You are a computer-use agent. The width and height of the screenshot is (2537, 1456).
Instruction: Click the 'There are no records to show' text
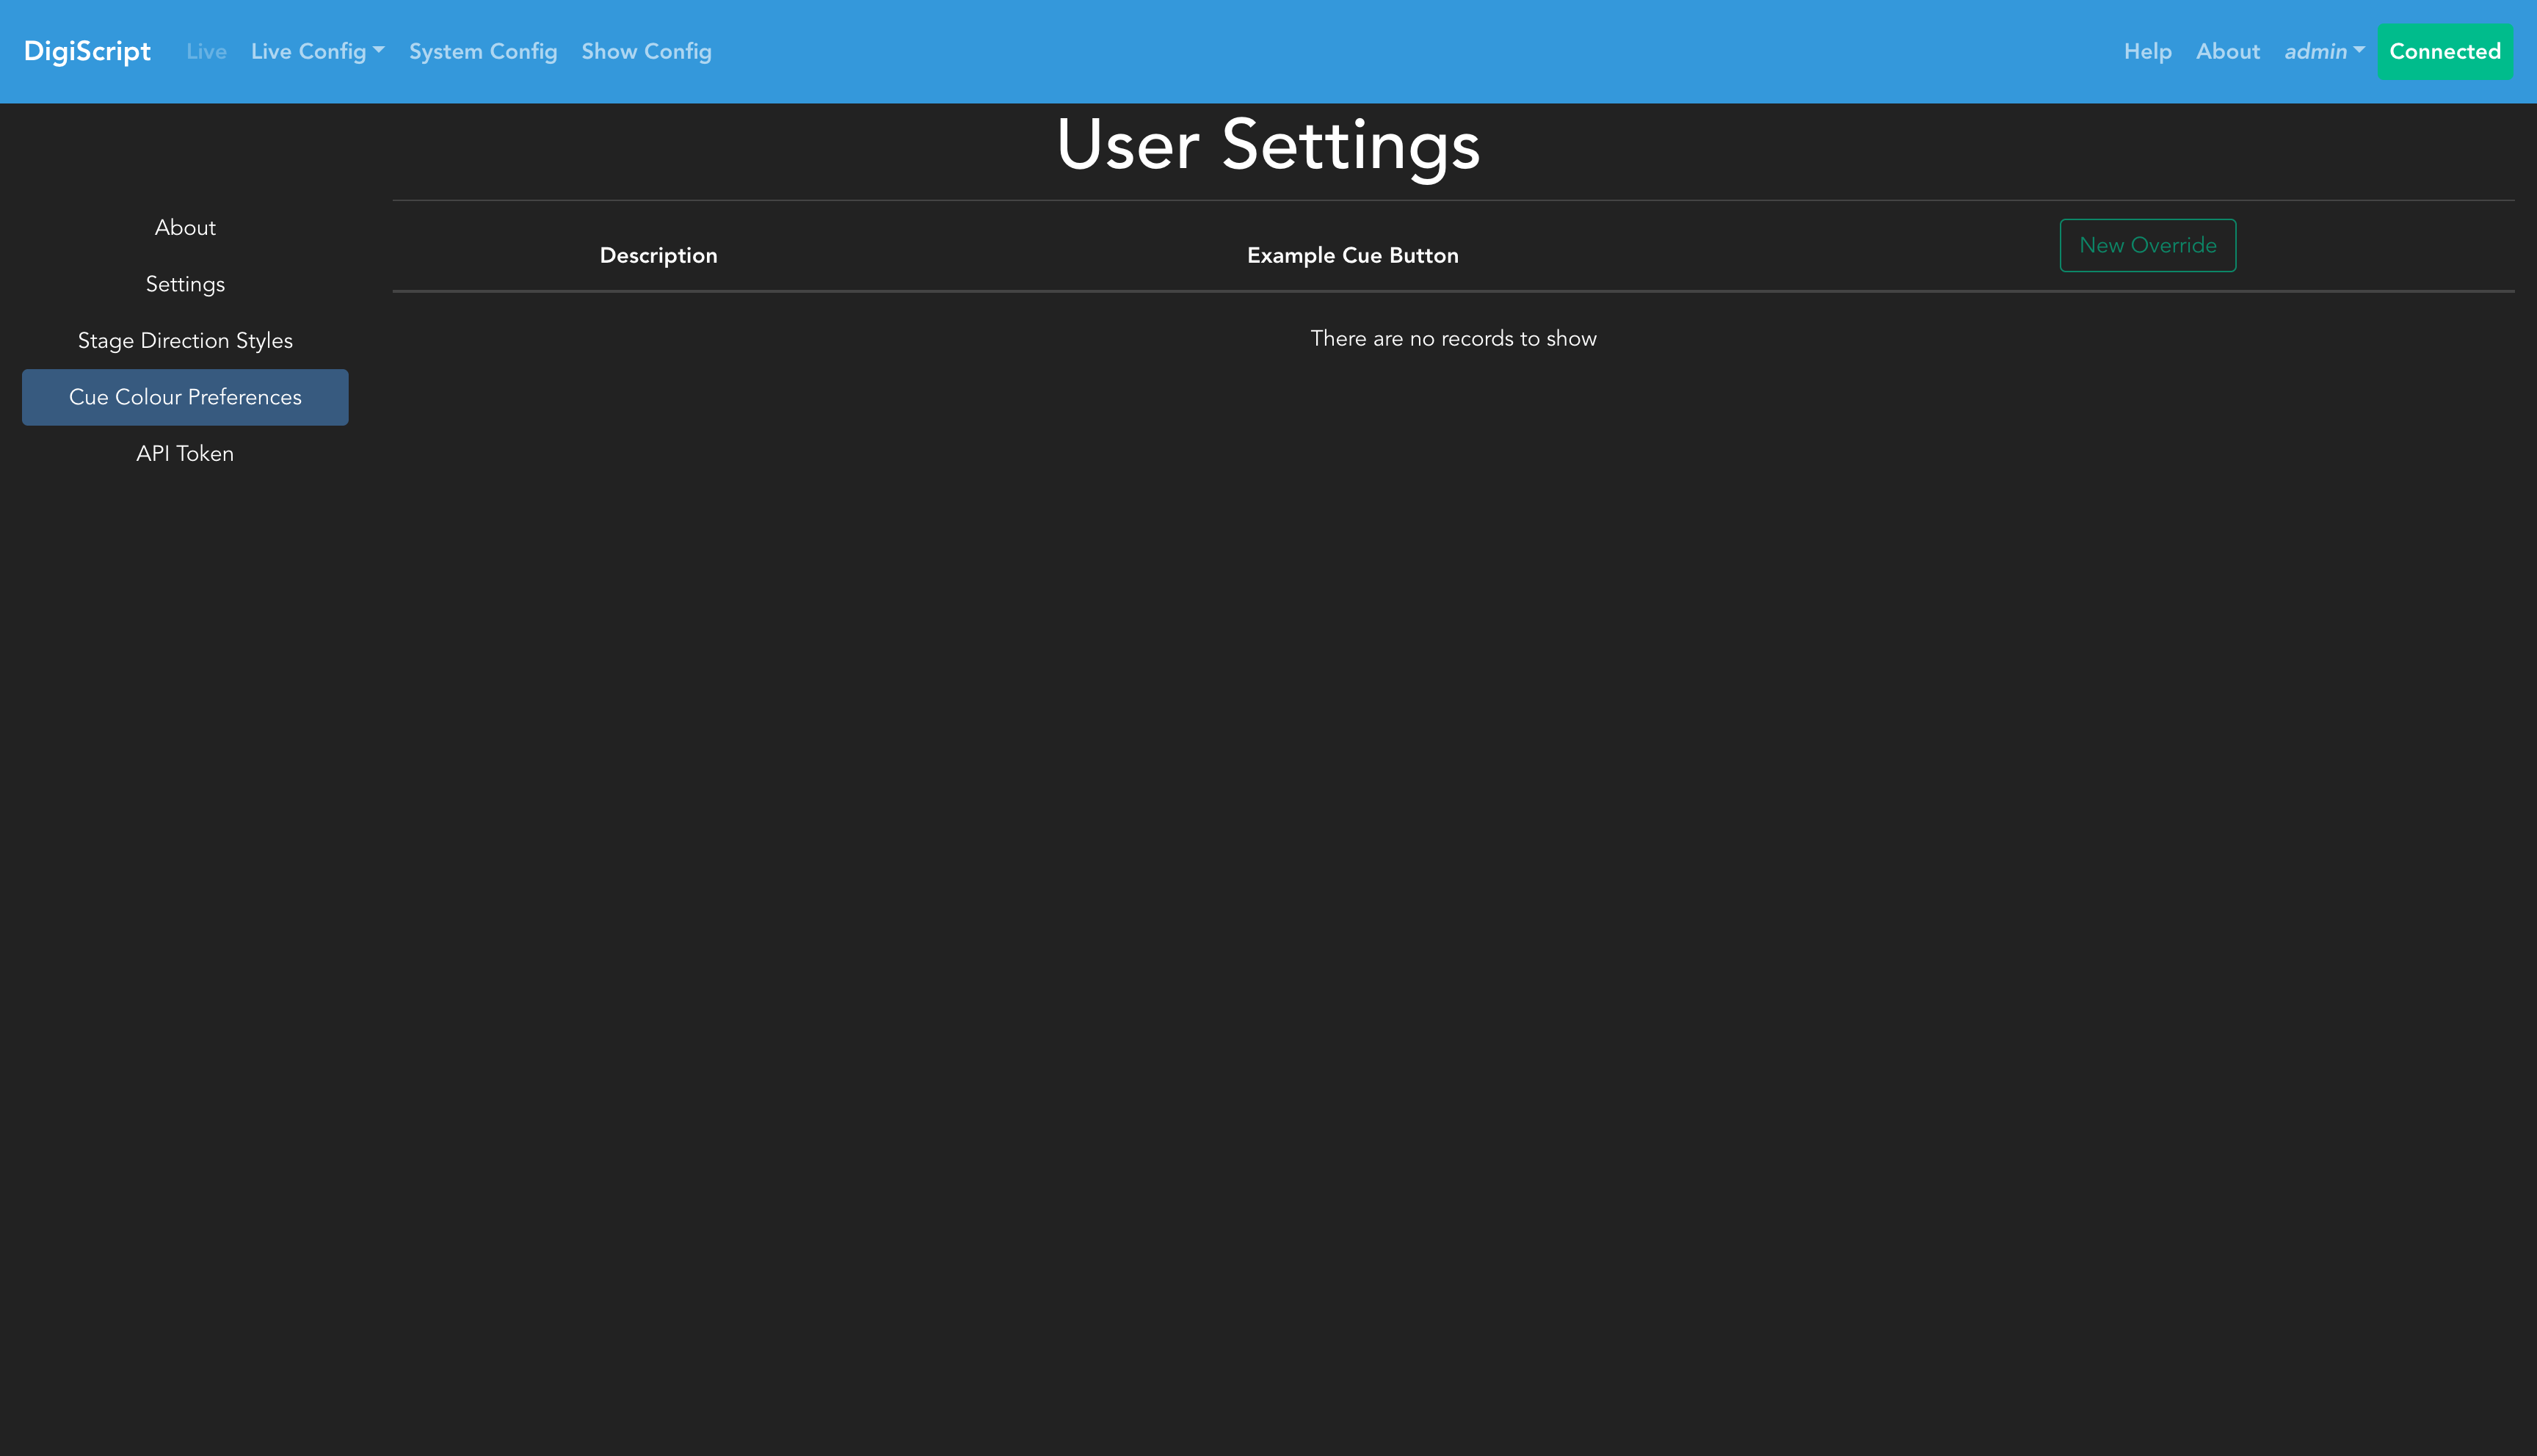click(x=1453, y=339)
